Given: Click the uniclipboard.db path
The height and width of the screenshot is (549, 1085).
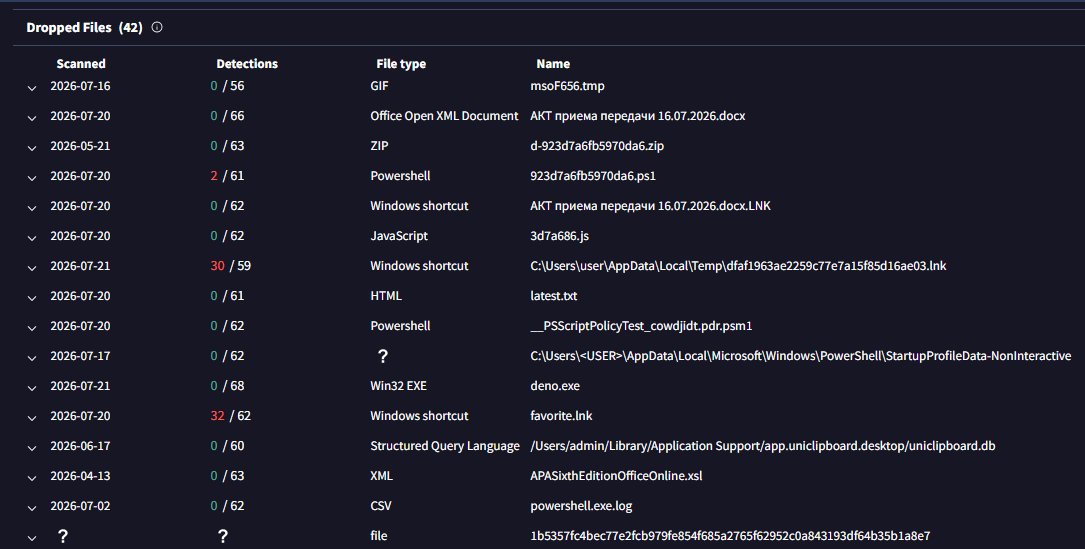Looking at the screenshot, I should click(x=763, y=446).
